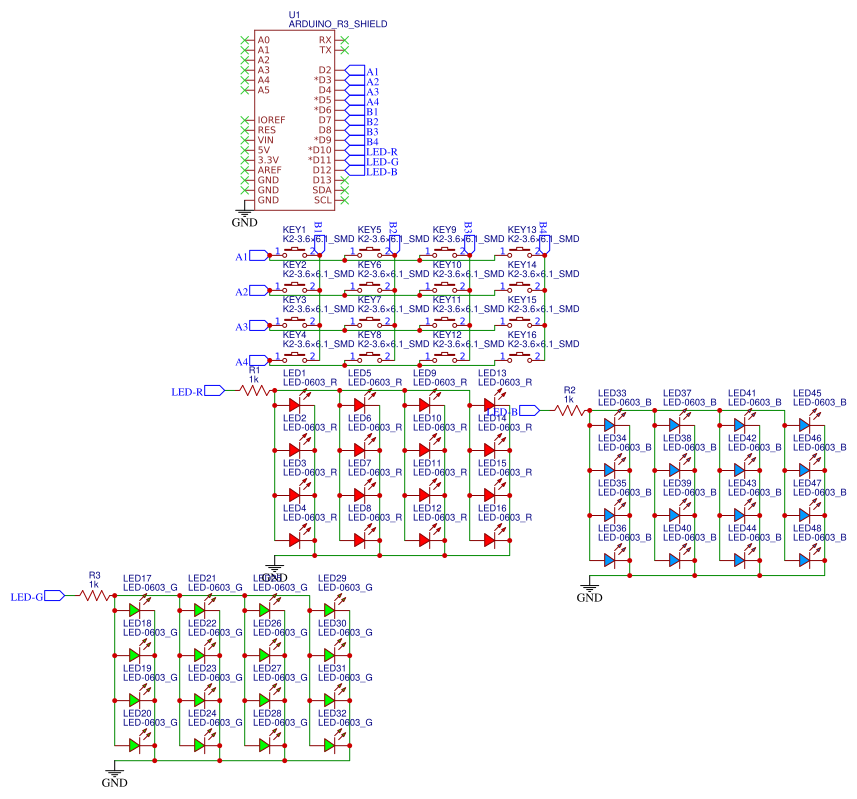Click the A0 pin label on the shield
The height and width of the screenshot is (799, 857).
pyautogui.click(x=263, y=40)
